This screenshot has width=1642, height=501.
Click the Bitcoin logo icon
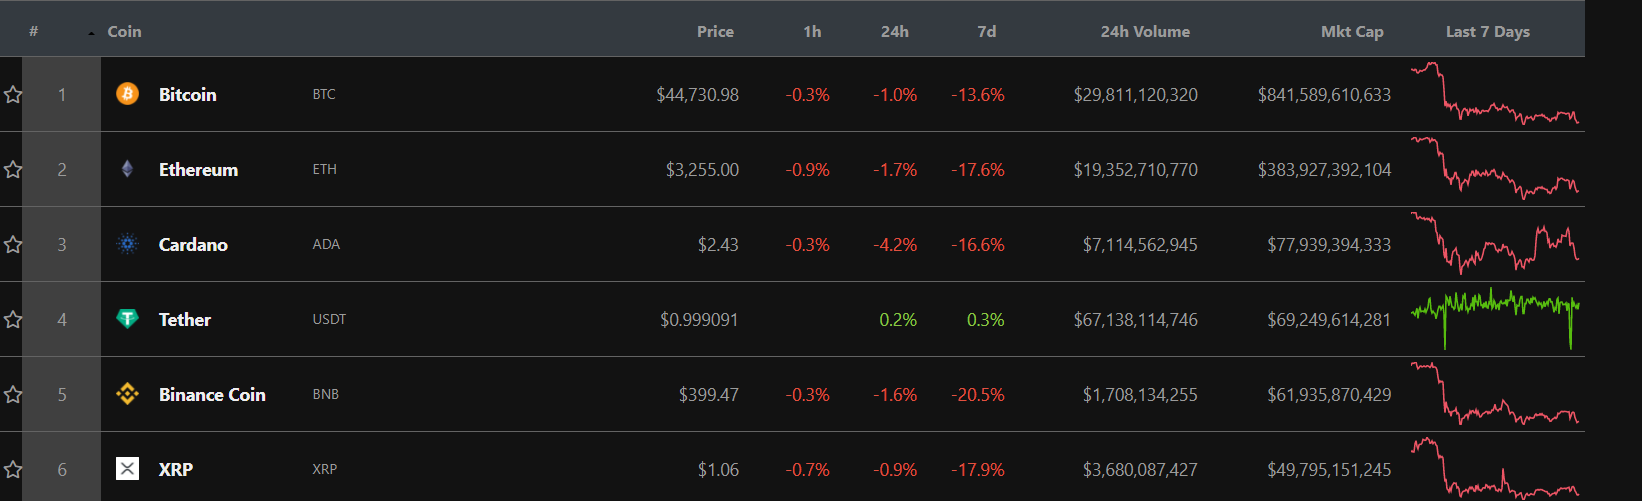pos(127,94)
